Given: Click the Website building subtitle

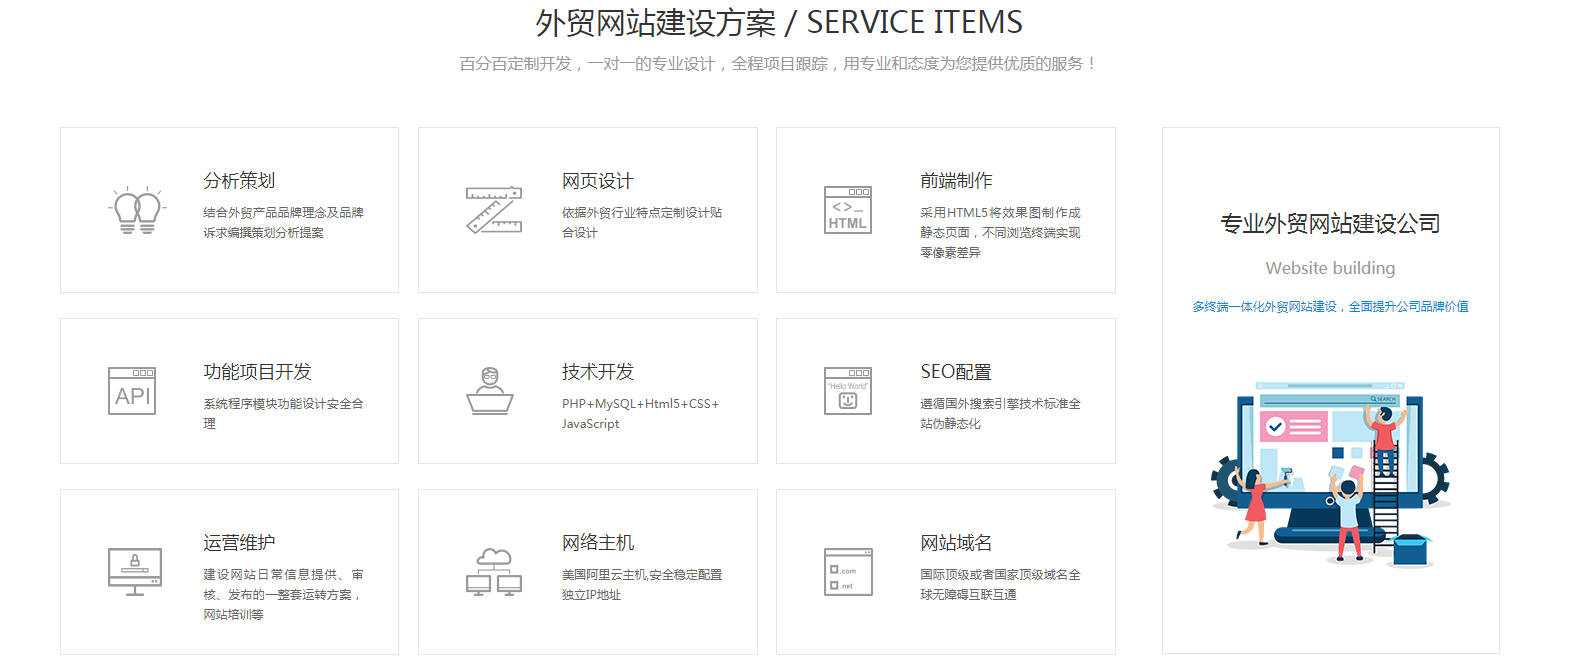Looking at the screenshot, I should 1330,268.
